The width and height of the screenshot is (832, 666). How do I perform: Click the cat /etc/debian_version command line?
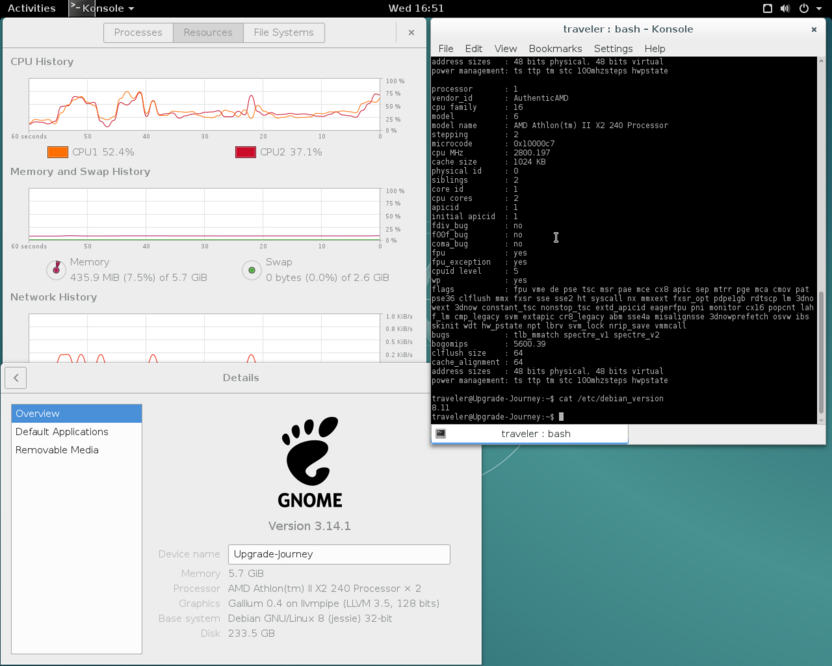pos(547,399)
